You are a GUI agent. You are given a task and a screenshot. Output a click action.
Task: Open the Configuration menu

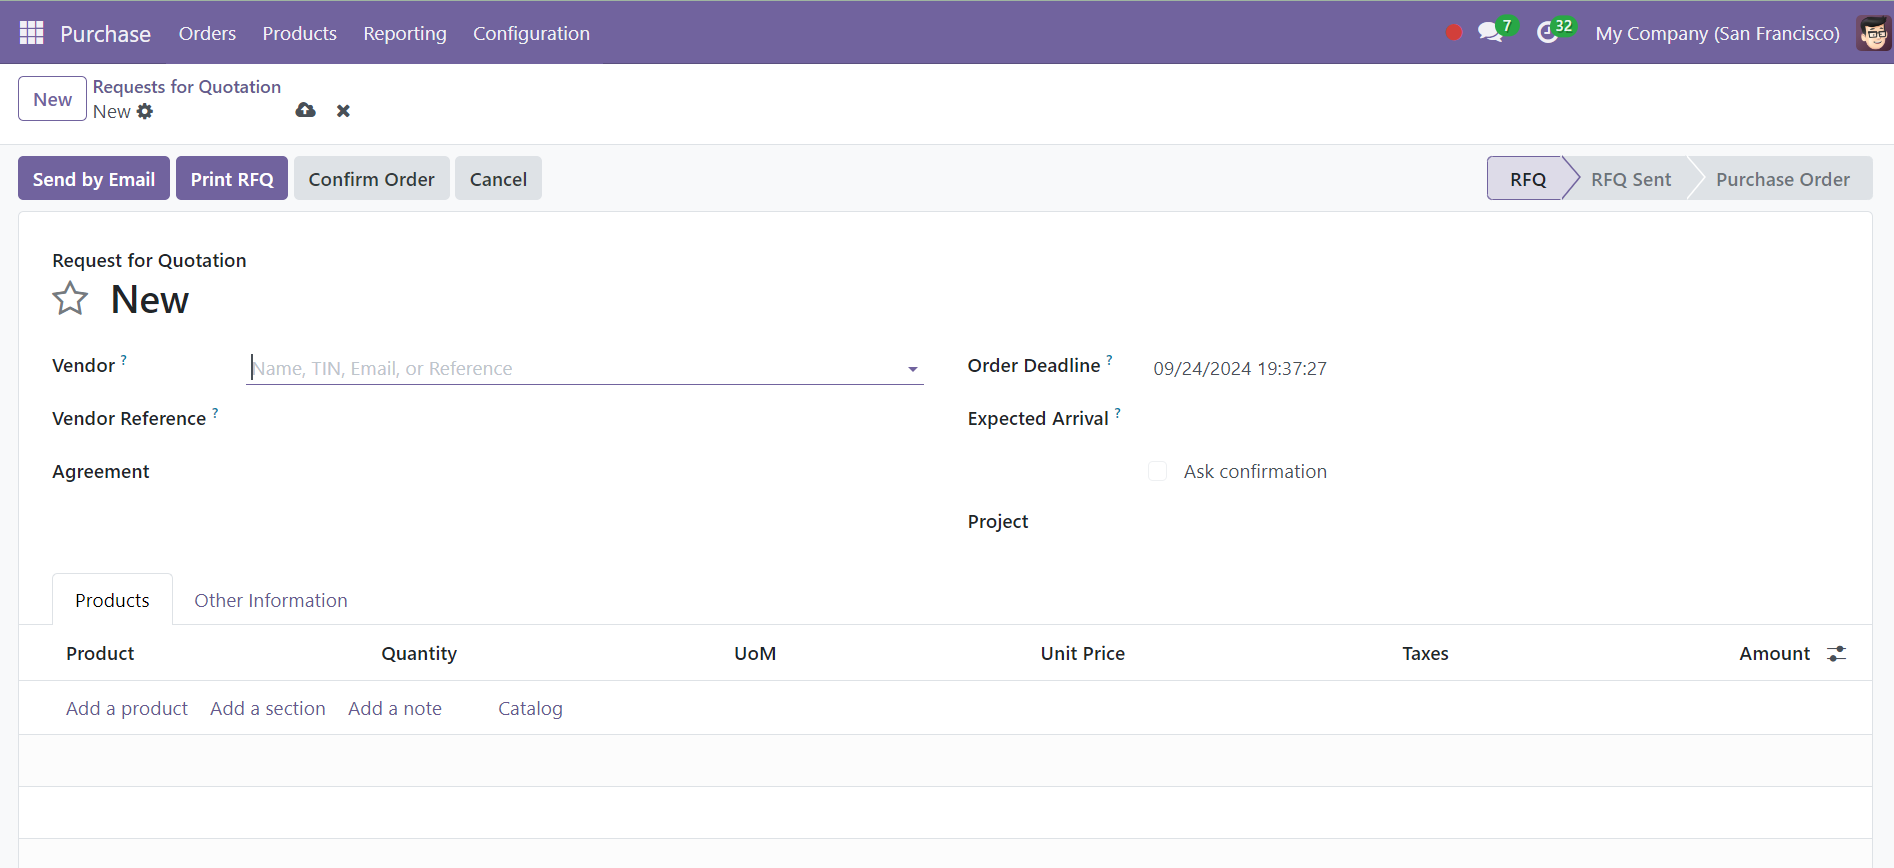531,33
